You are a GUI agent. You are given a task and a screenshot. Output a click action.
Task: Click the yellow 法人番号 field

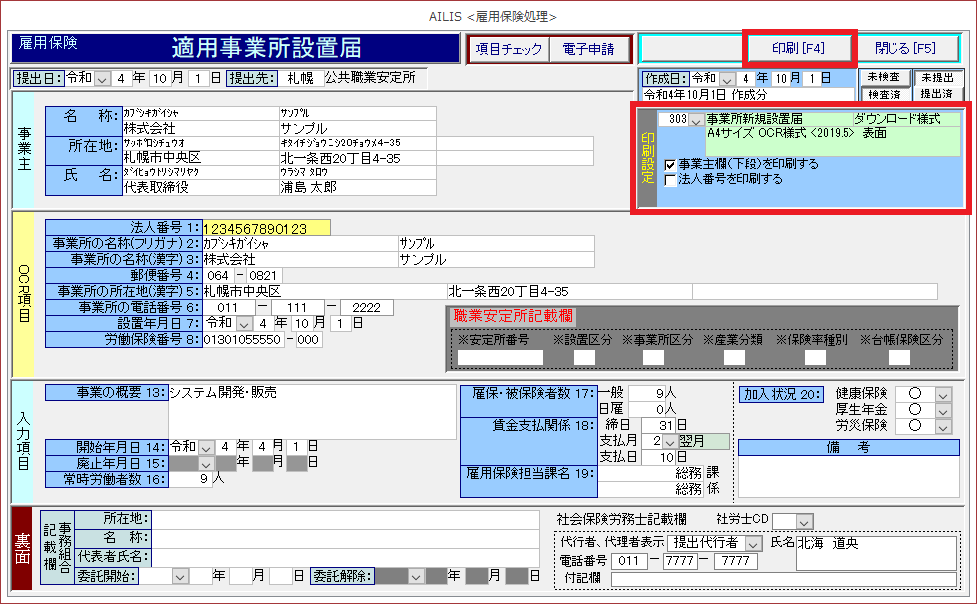[x=266, y=229]
